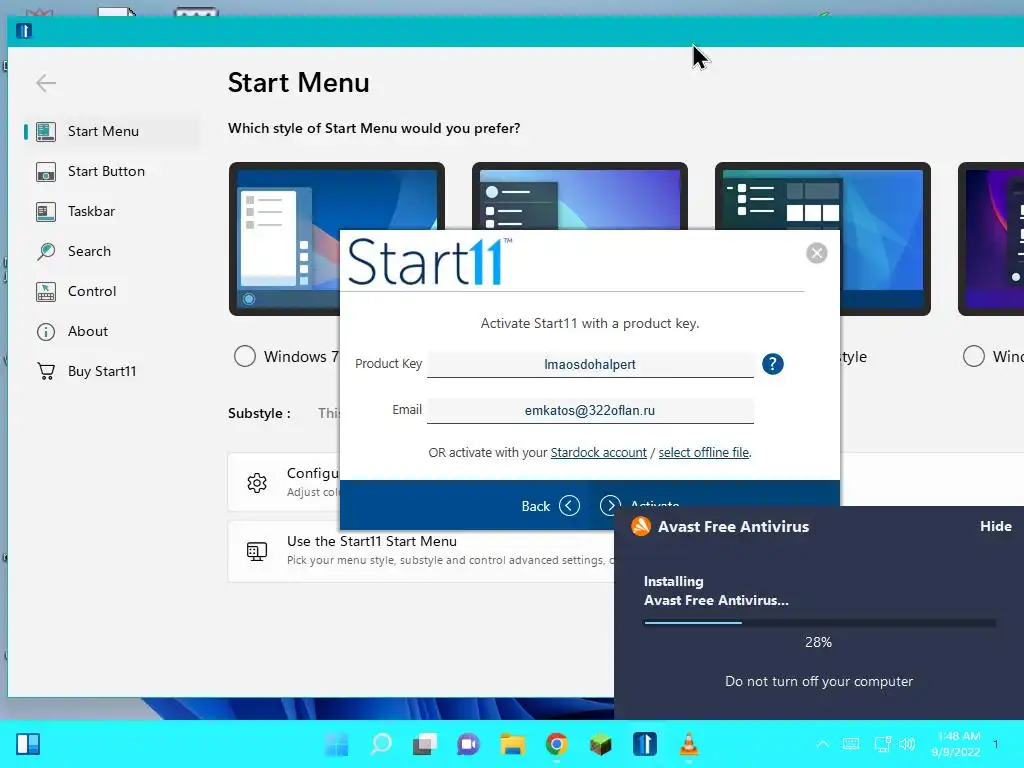Close the Start11 activation dialog
1024x768 pixels.
pos(816,253)
